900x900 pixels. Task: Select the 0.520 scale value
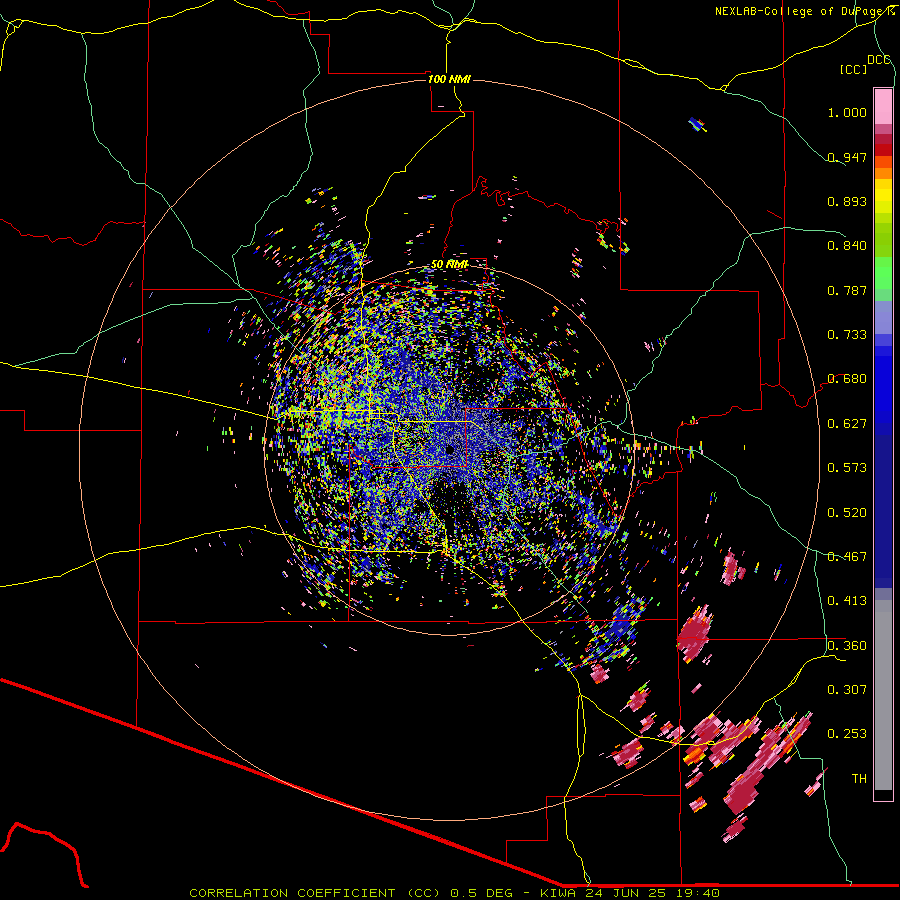847,513
